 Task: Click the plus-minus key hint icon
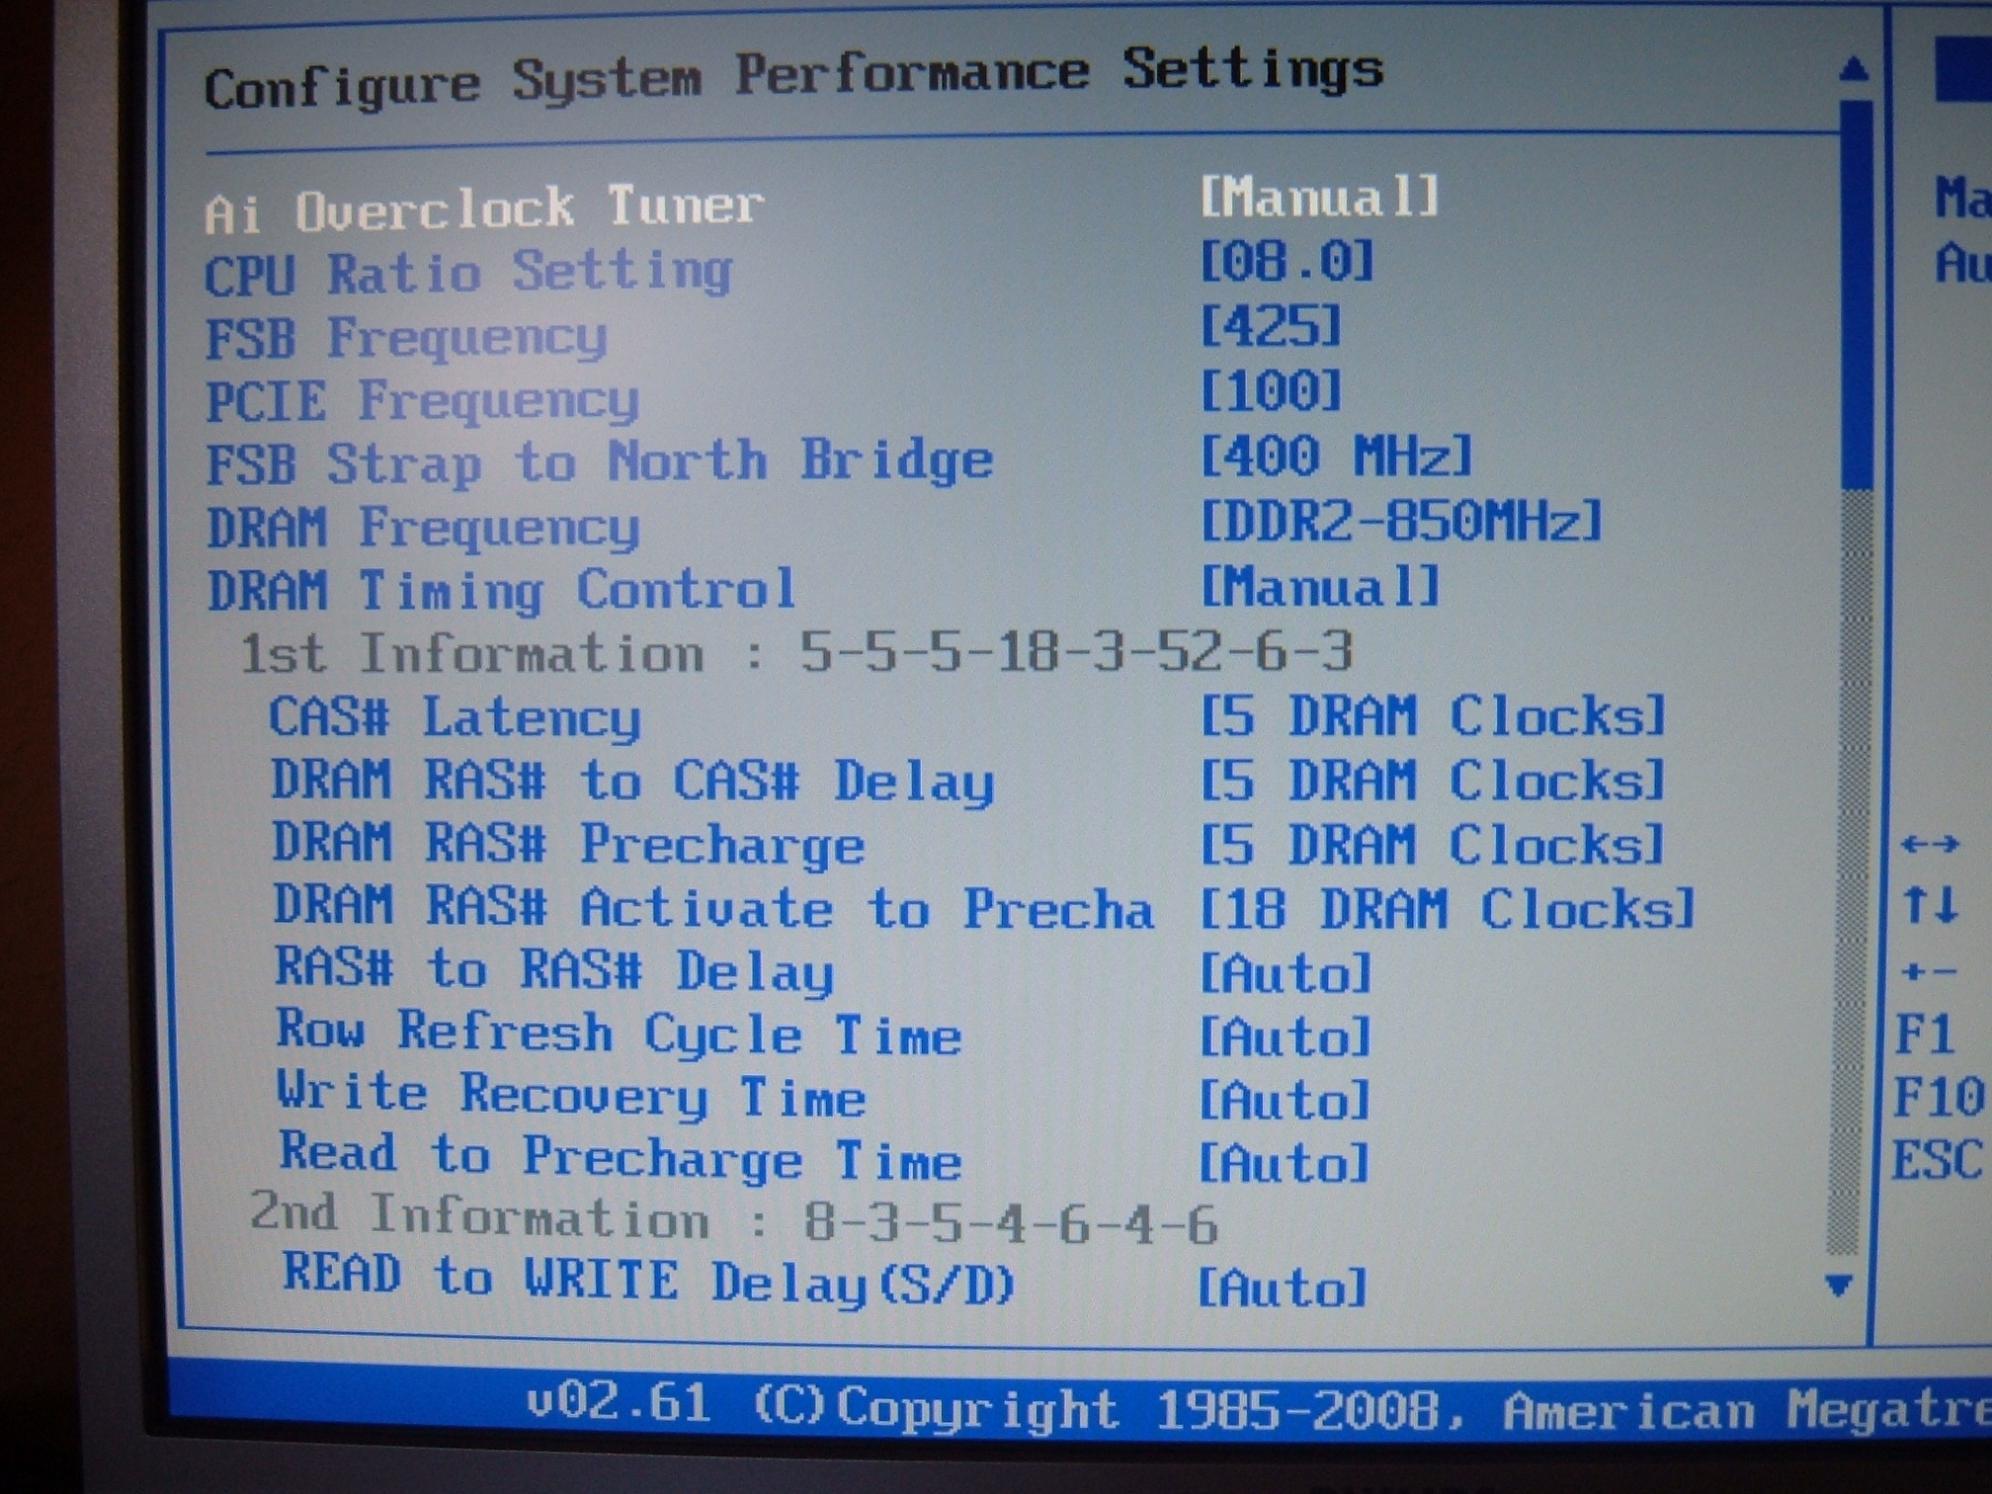coord(1929,971)
